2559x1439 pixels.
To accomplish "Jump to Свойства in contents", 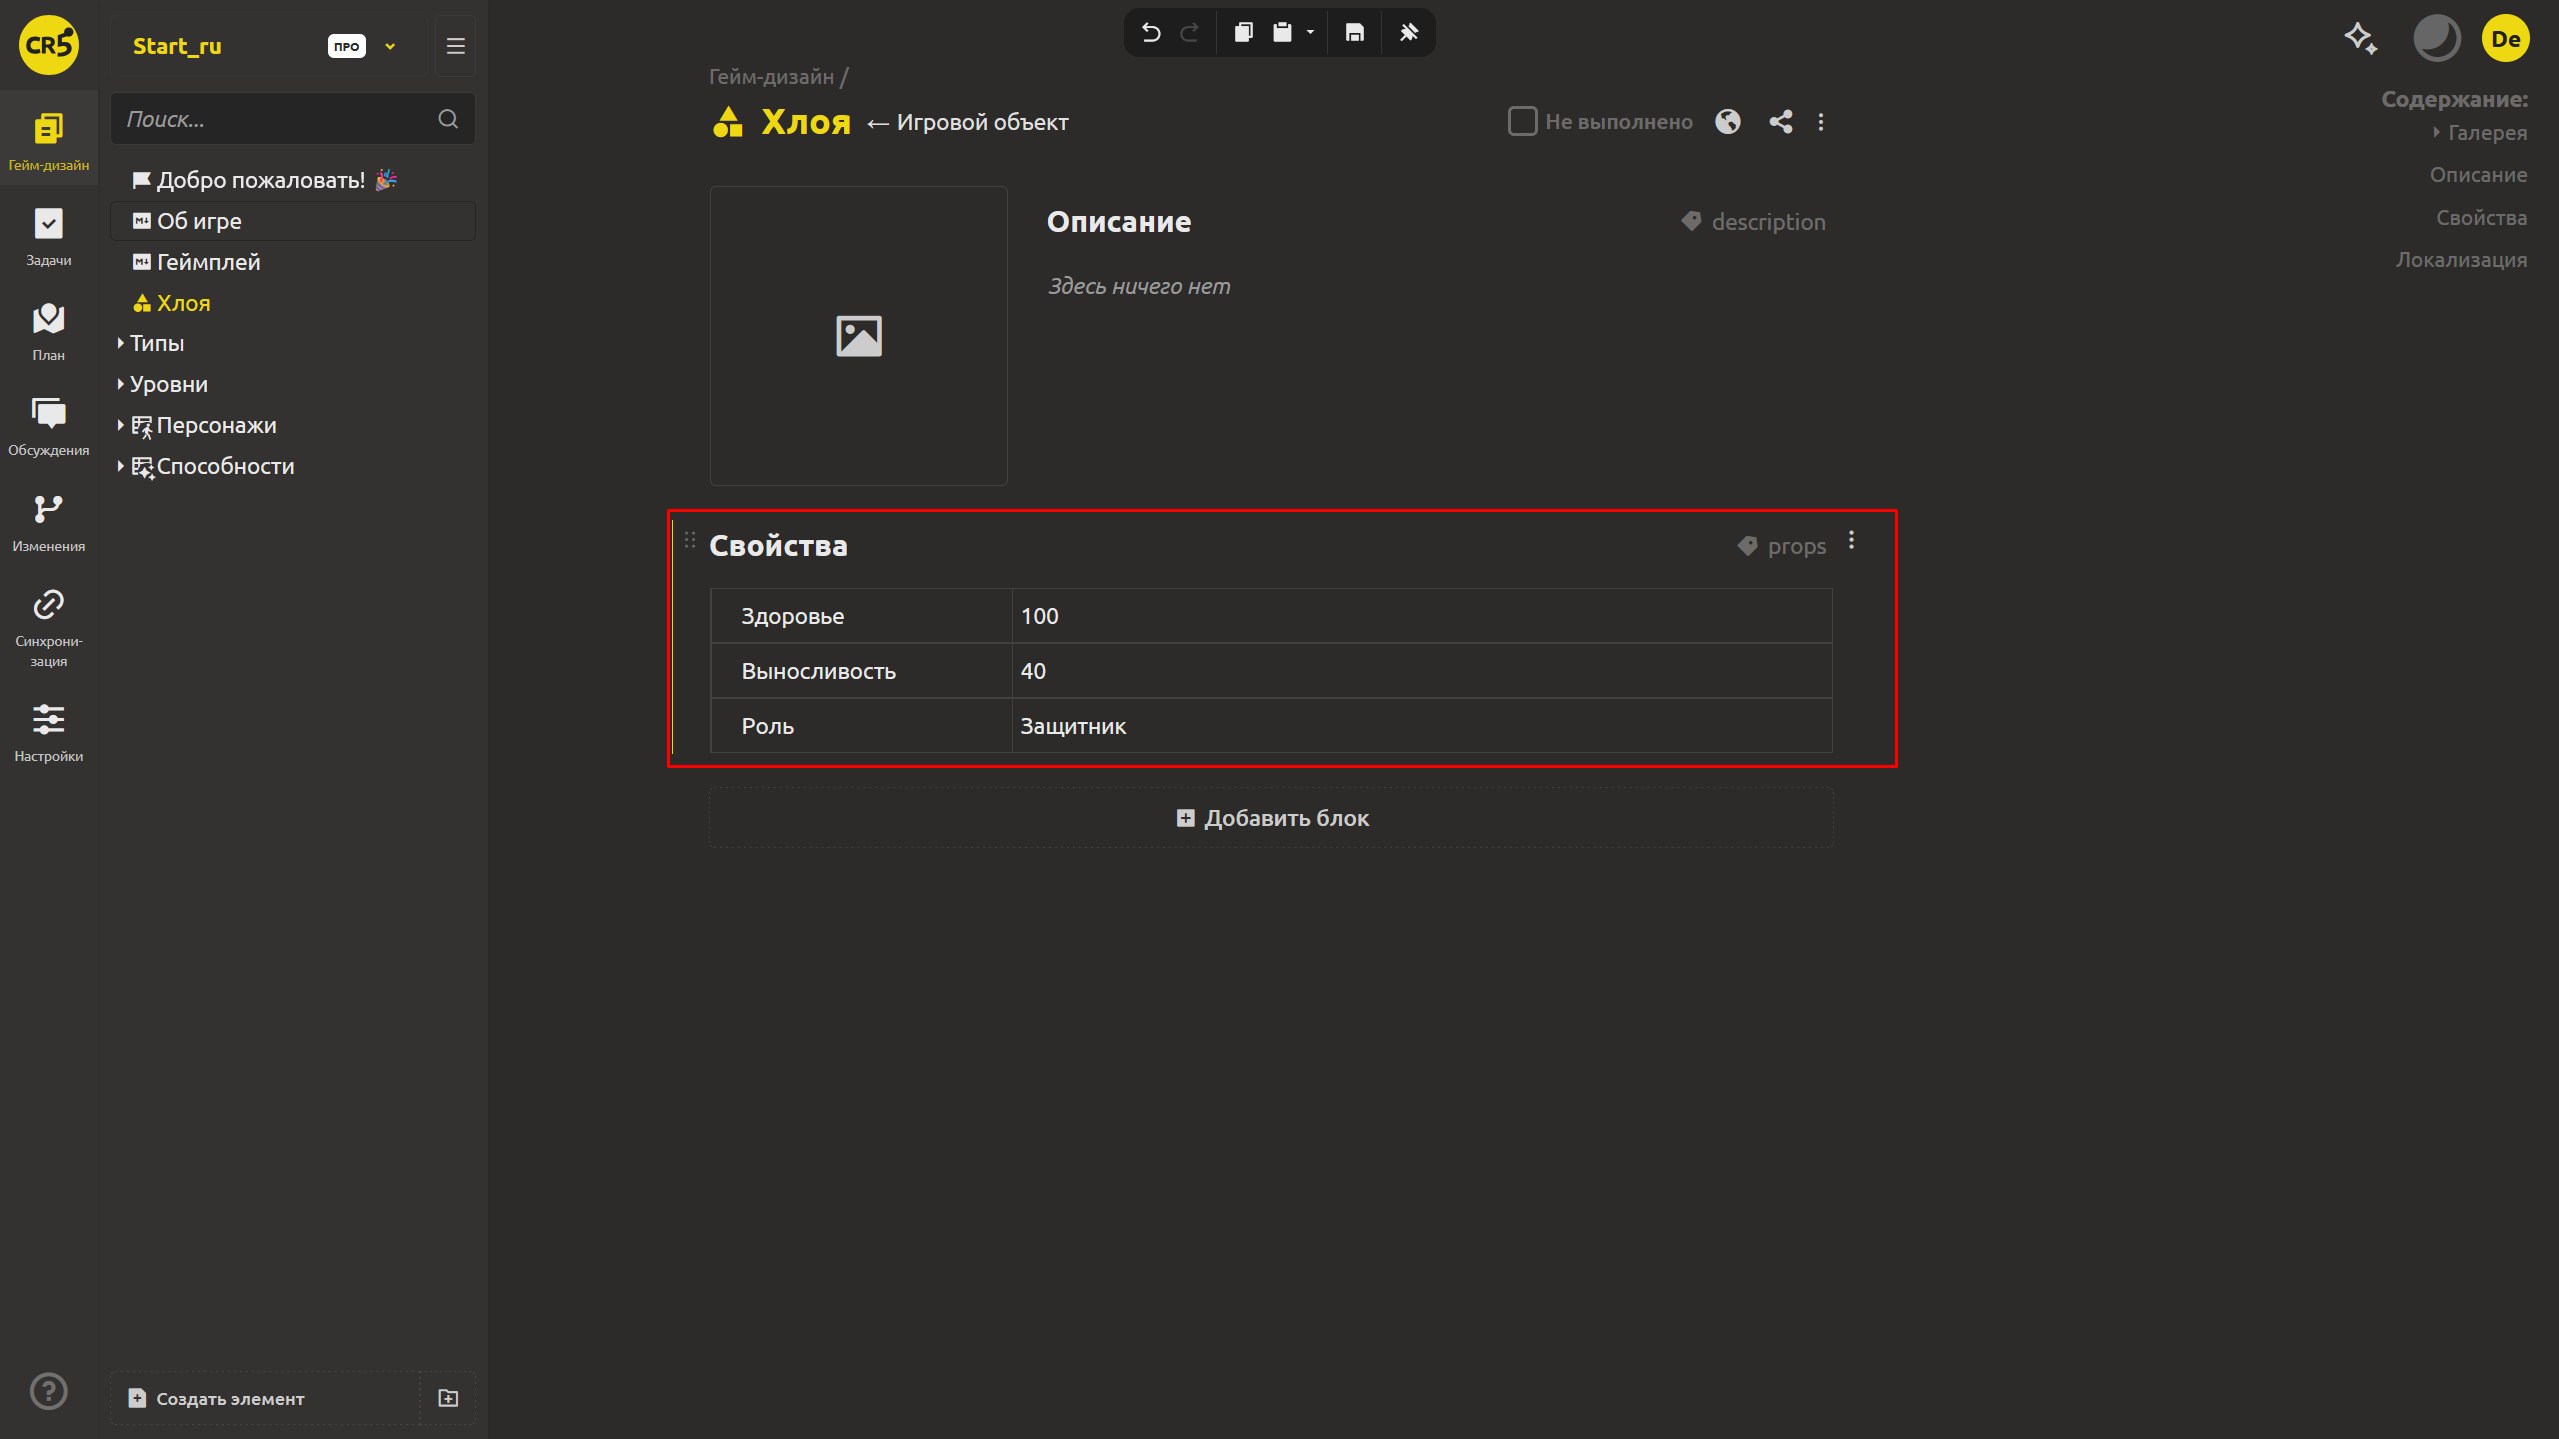I will 2481,218.
